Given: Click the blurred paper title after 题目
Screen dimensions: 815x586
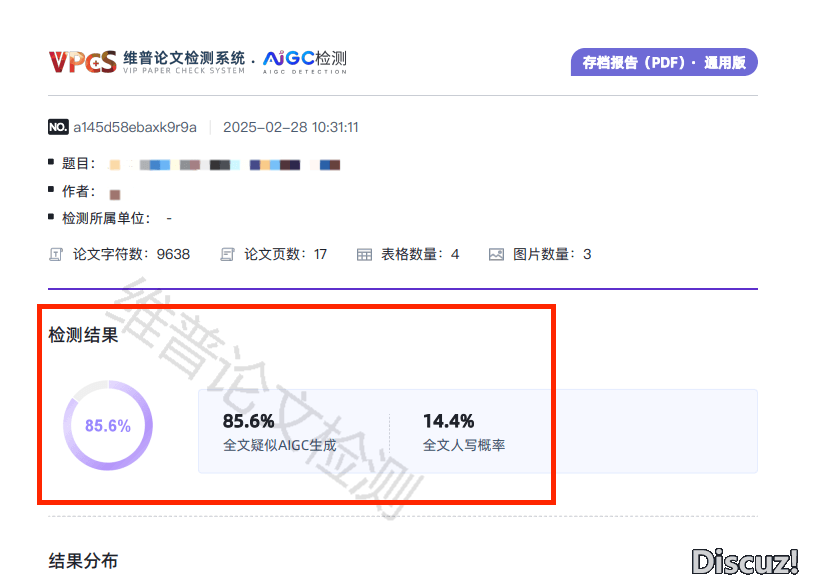Looking at the screenshot, I should click(x=225, y=164).
